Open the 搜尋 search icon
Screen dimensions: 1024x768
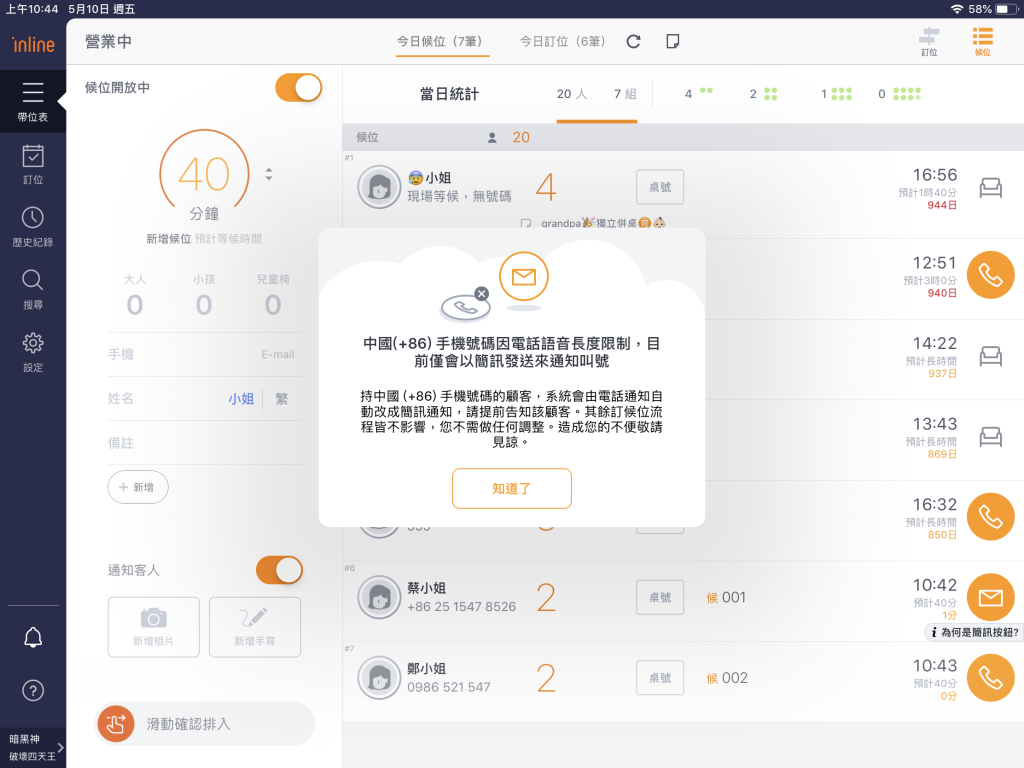point(32,281)
